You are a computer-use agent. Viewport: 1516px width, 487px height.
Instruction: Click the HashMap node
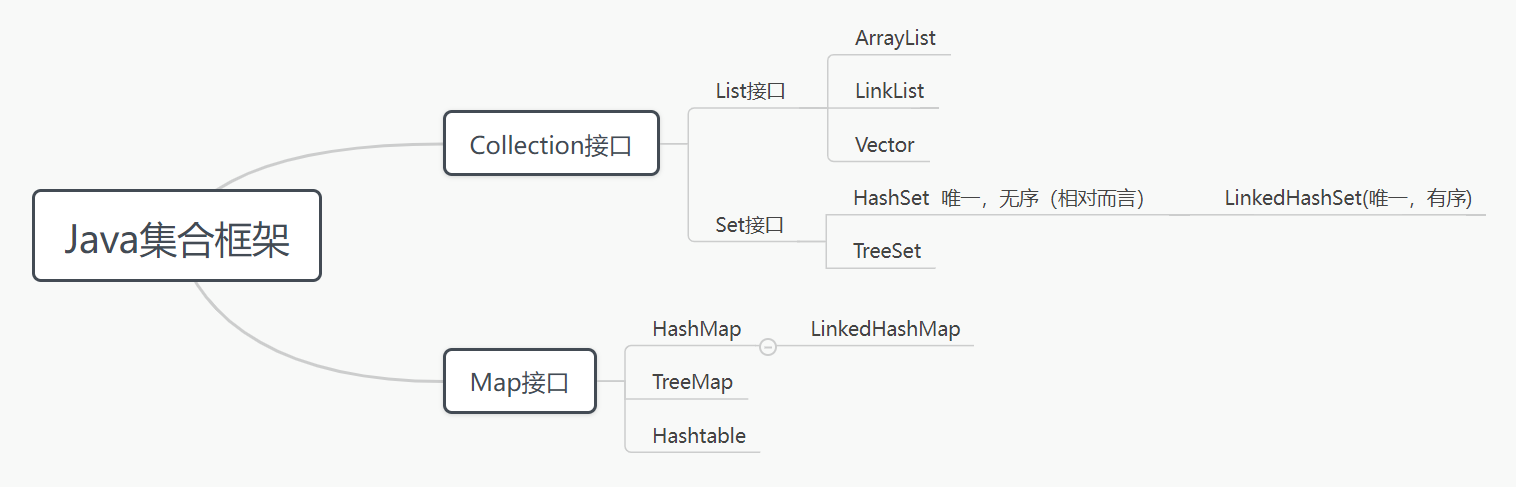click(x=696, y=329)
